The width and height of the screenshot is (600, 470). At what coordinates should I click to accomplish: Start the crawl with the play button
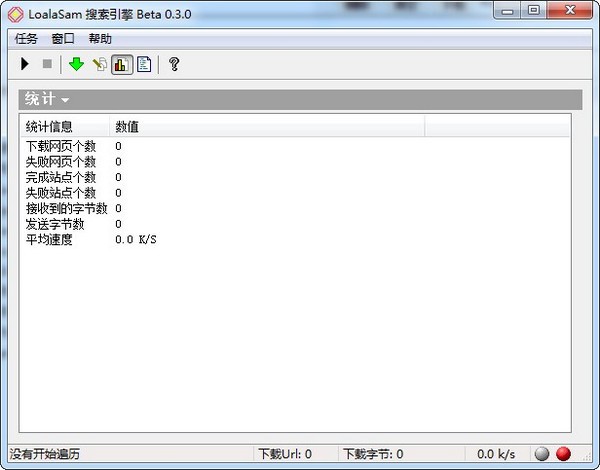coord(25,64)
